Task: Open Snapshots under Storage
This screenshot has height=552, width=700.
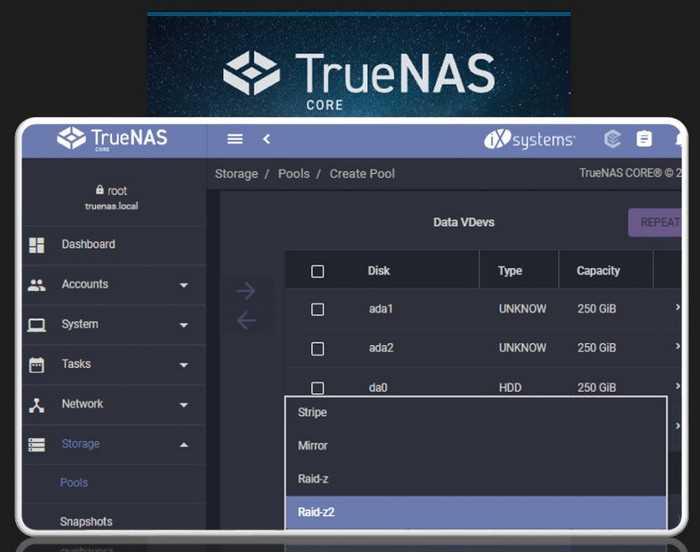Action: (86, 522)
